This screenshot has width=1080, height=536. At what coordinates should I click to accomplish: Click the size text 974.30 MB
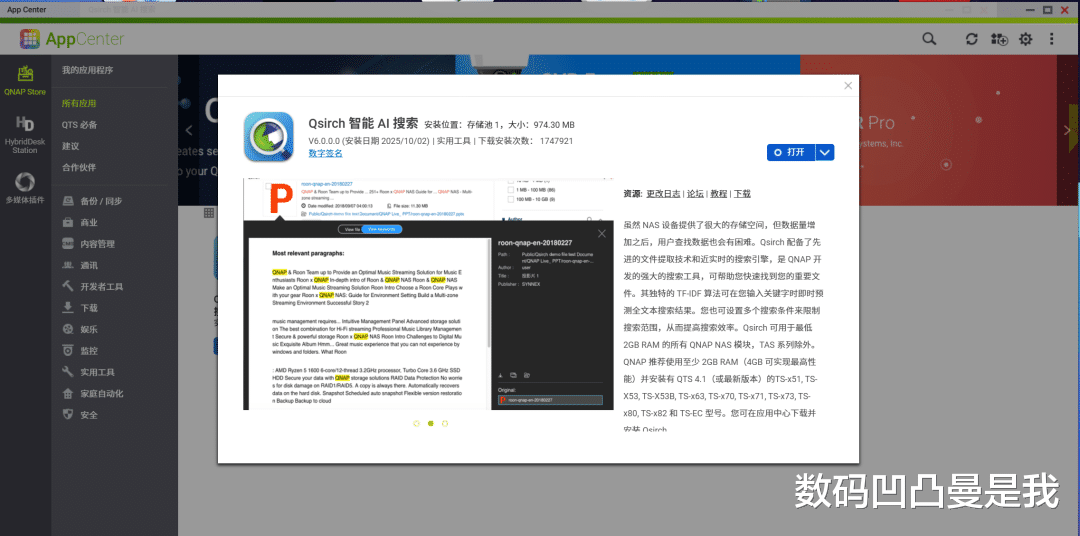554,125
